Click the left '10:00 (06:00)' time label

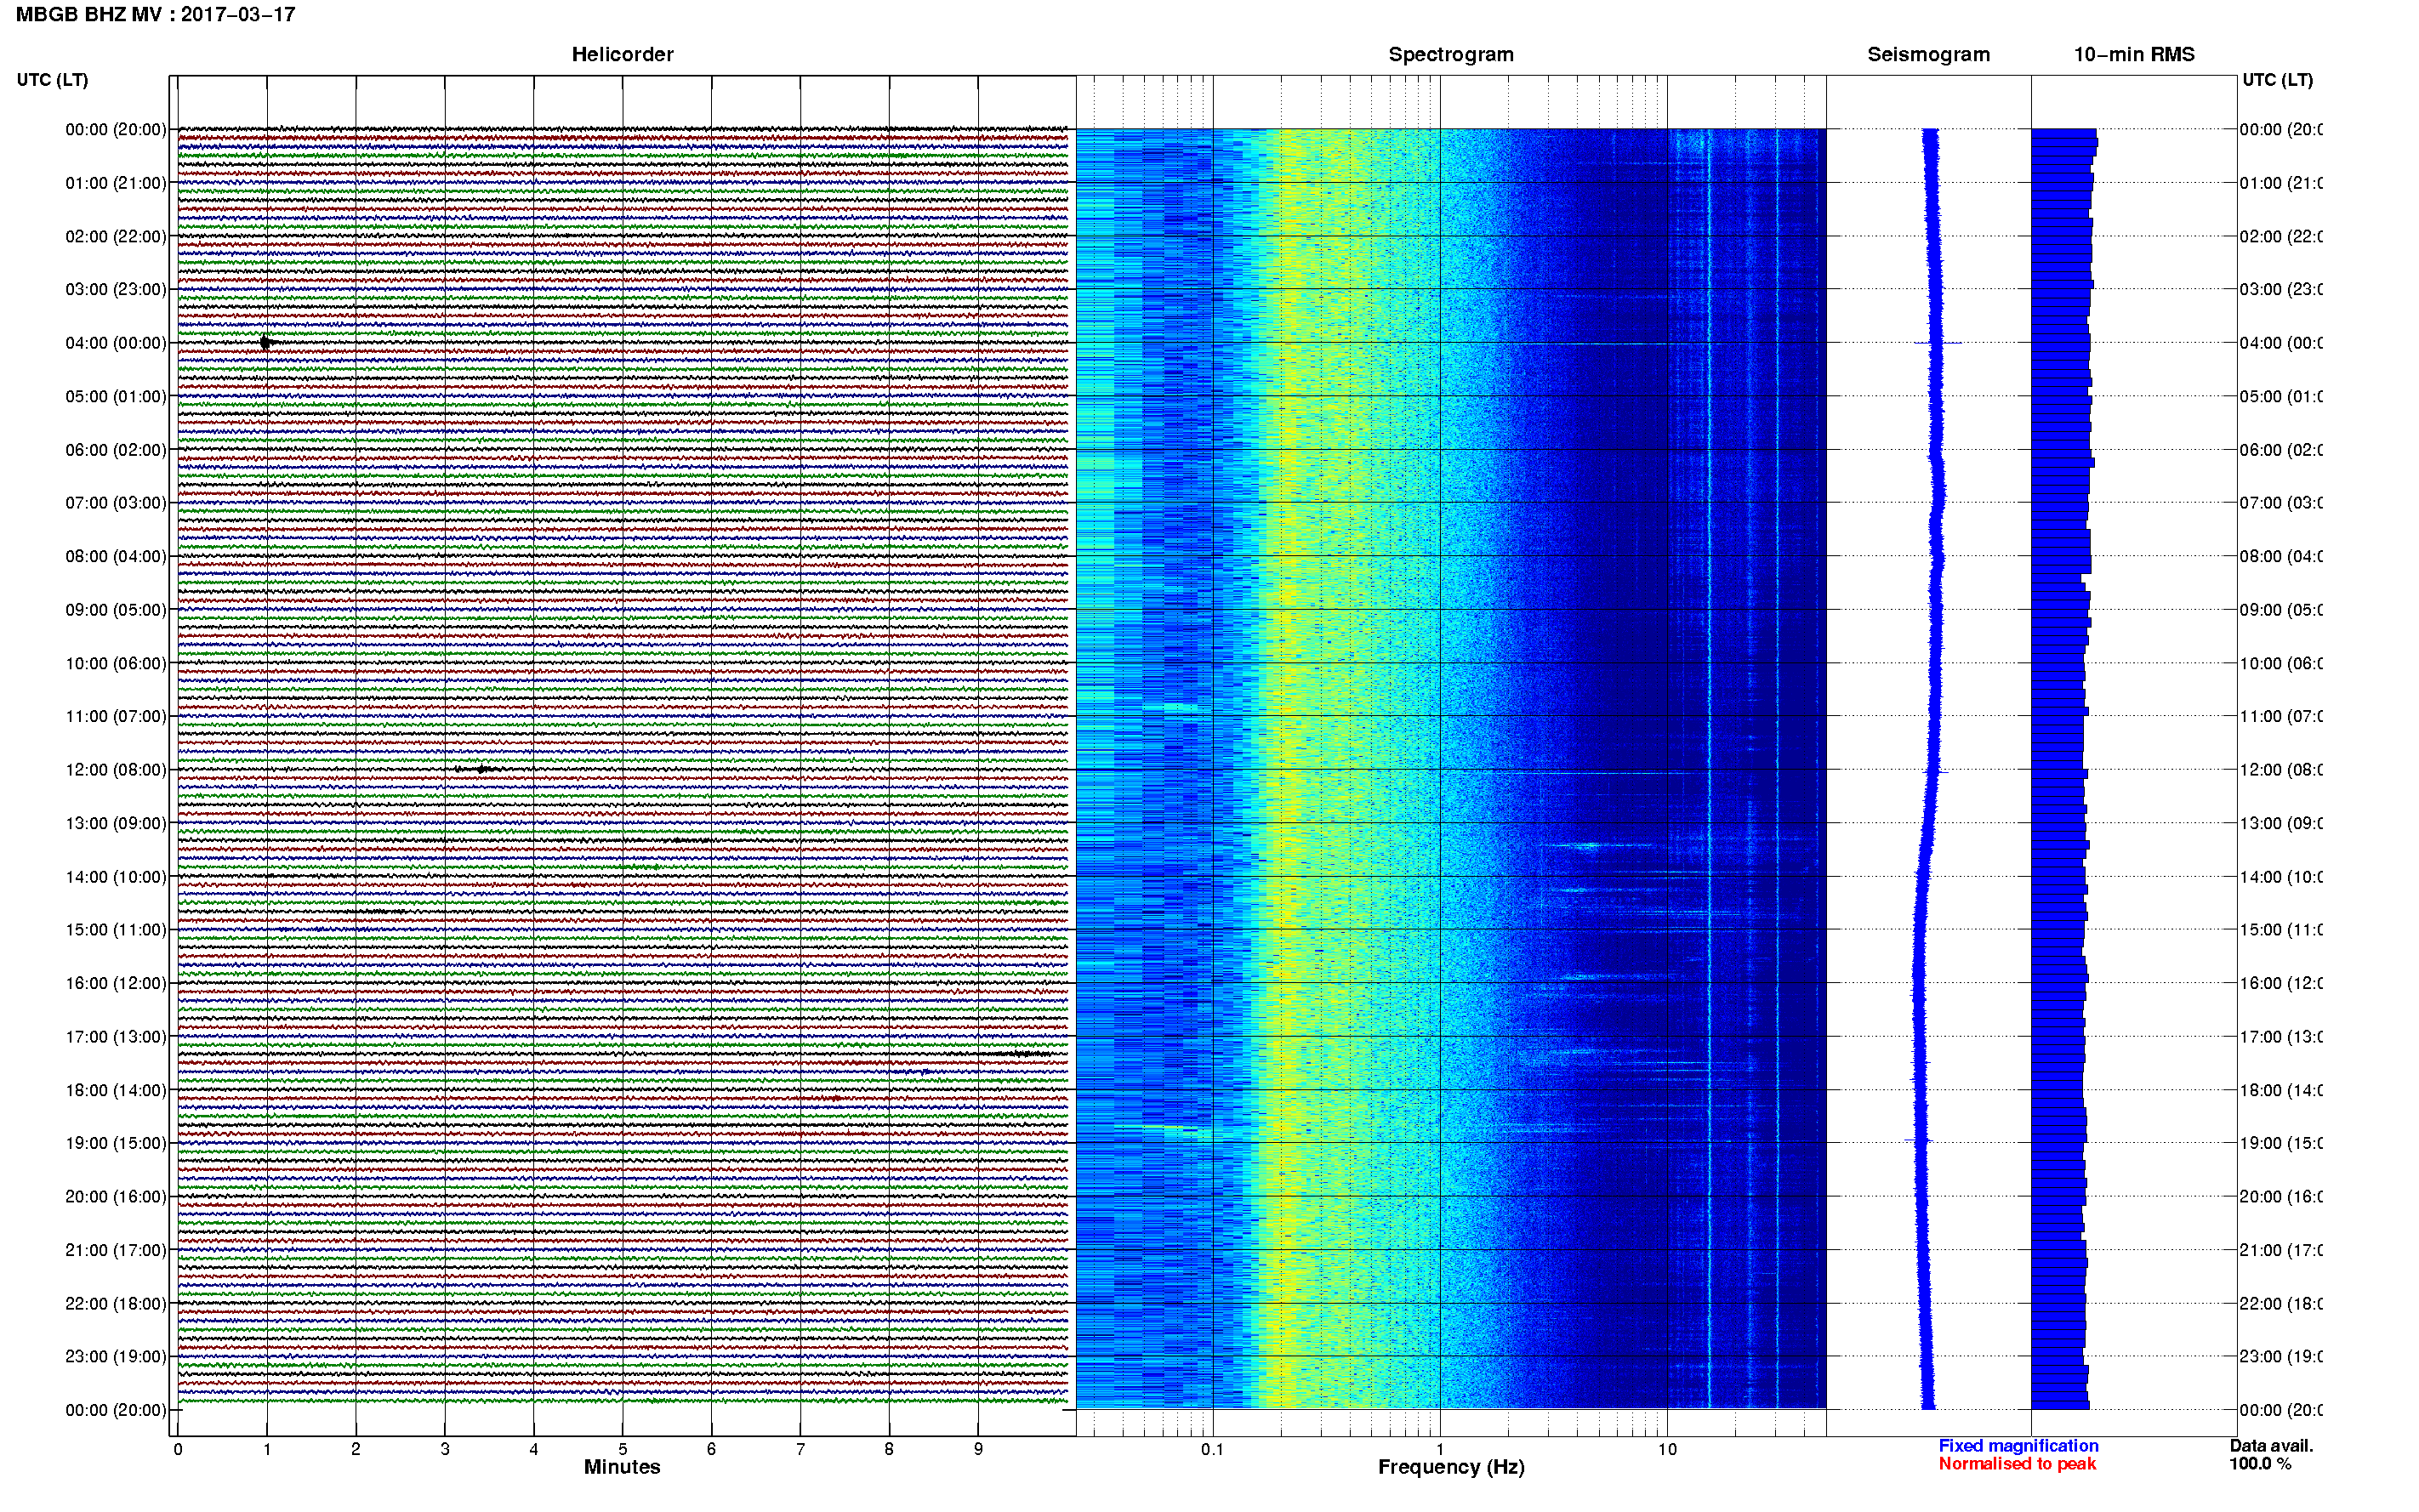(x=116, y=663)
